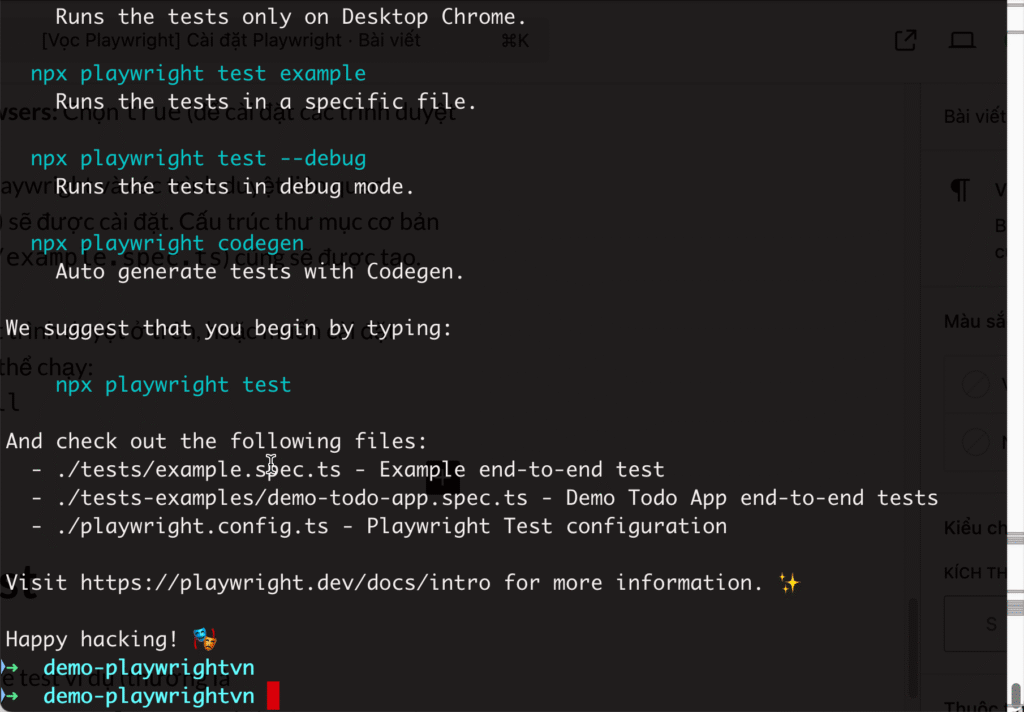The width and height of the screenshot is (1024, 712).
Task: Click the sidebar panel vertical scrollbar thumb
Action: coord(913,648)
